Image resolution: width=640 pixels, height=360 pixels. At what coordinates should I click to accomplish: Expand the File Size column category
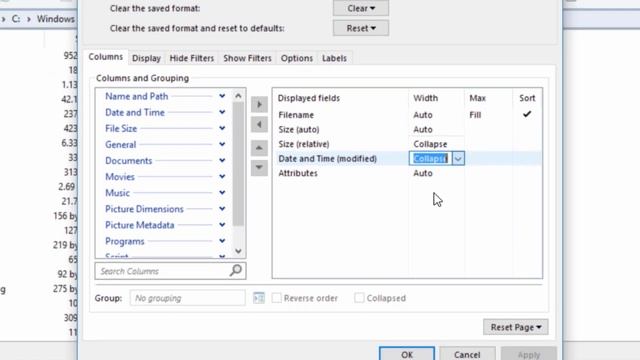tap(222, 128)
